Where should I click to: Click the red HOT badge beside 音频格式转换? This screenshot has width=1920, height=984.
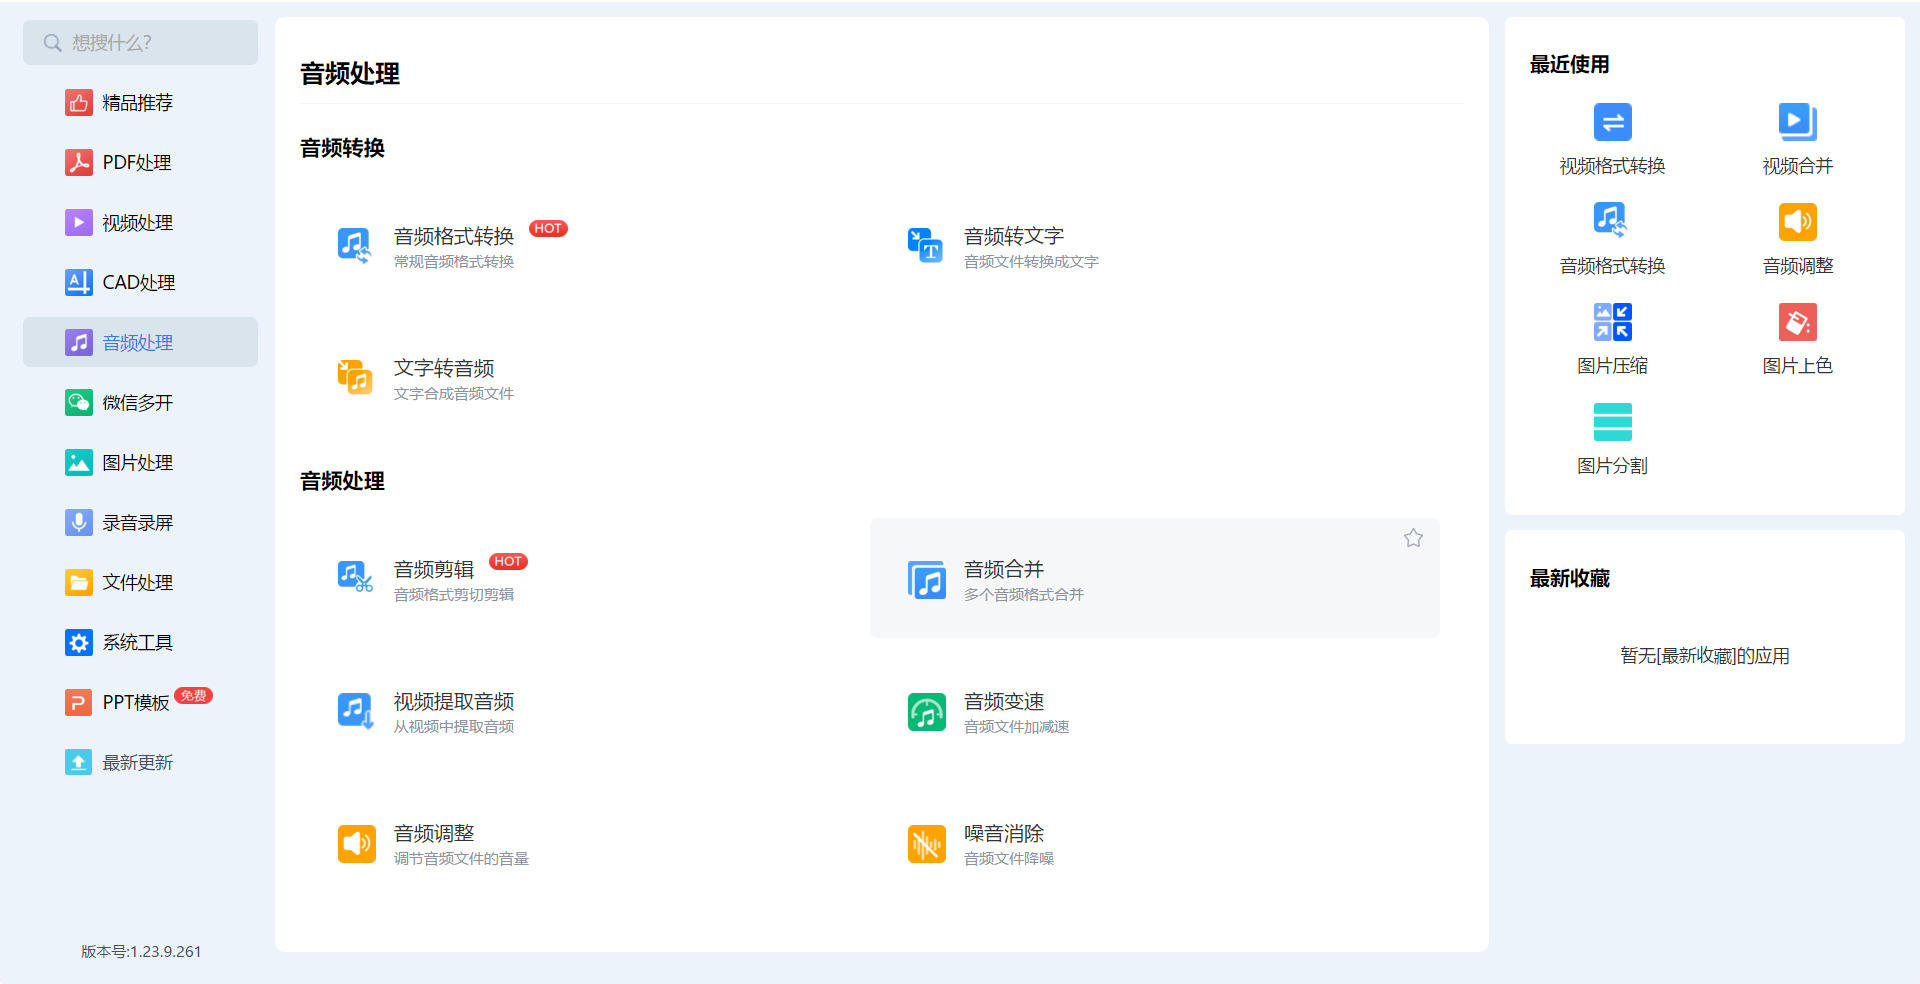click(x=548, y=228)
